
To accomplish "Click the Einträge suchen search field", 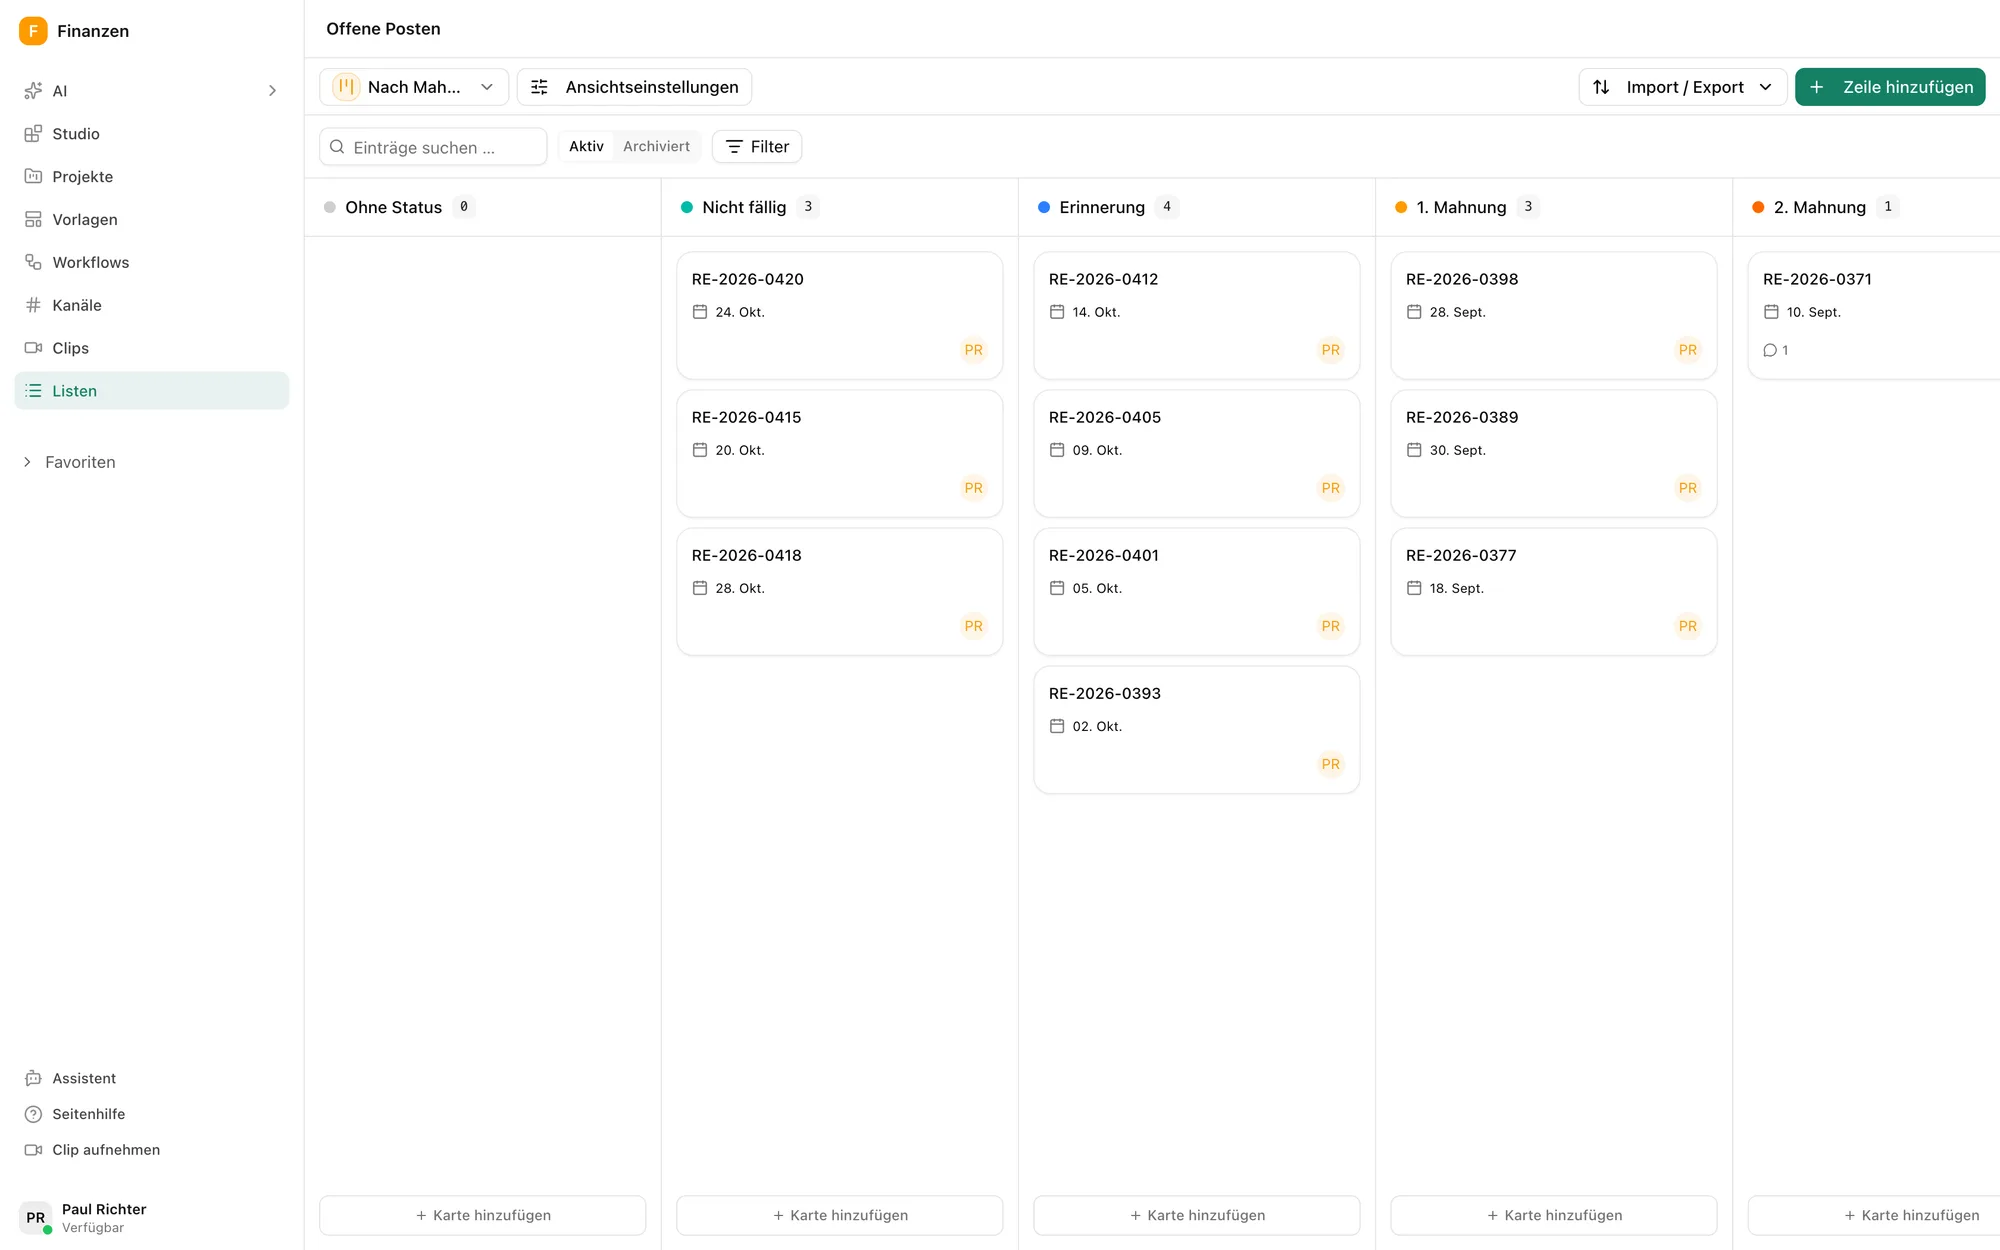I will tap(433, 147).
